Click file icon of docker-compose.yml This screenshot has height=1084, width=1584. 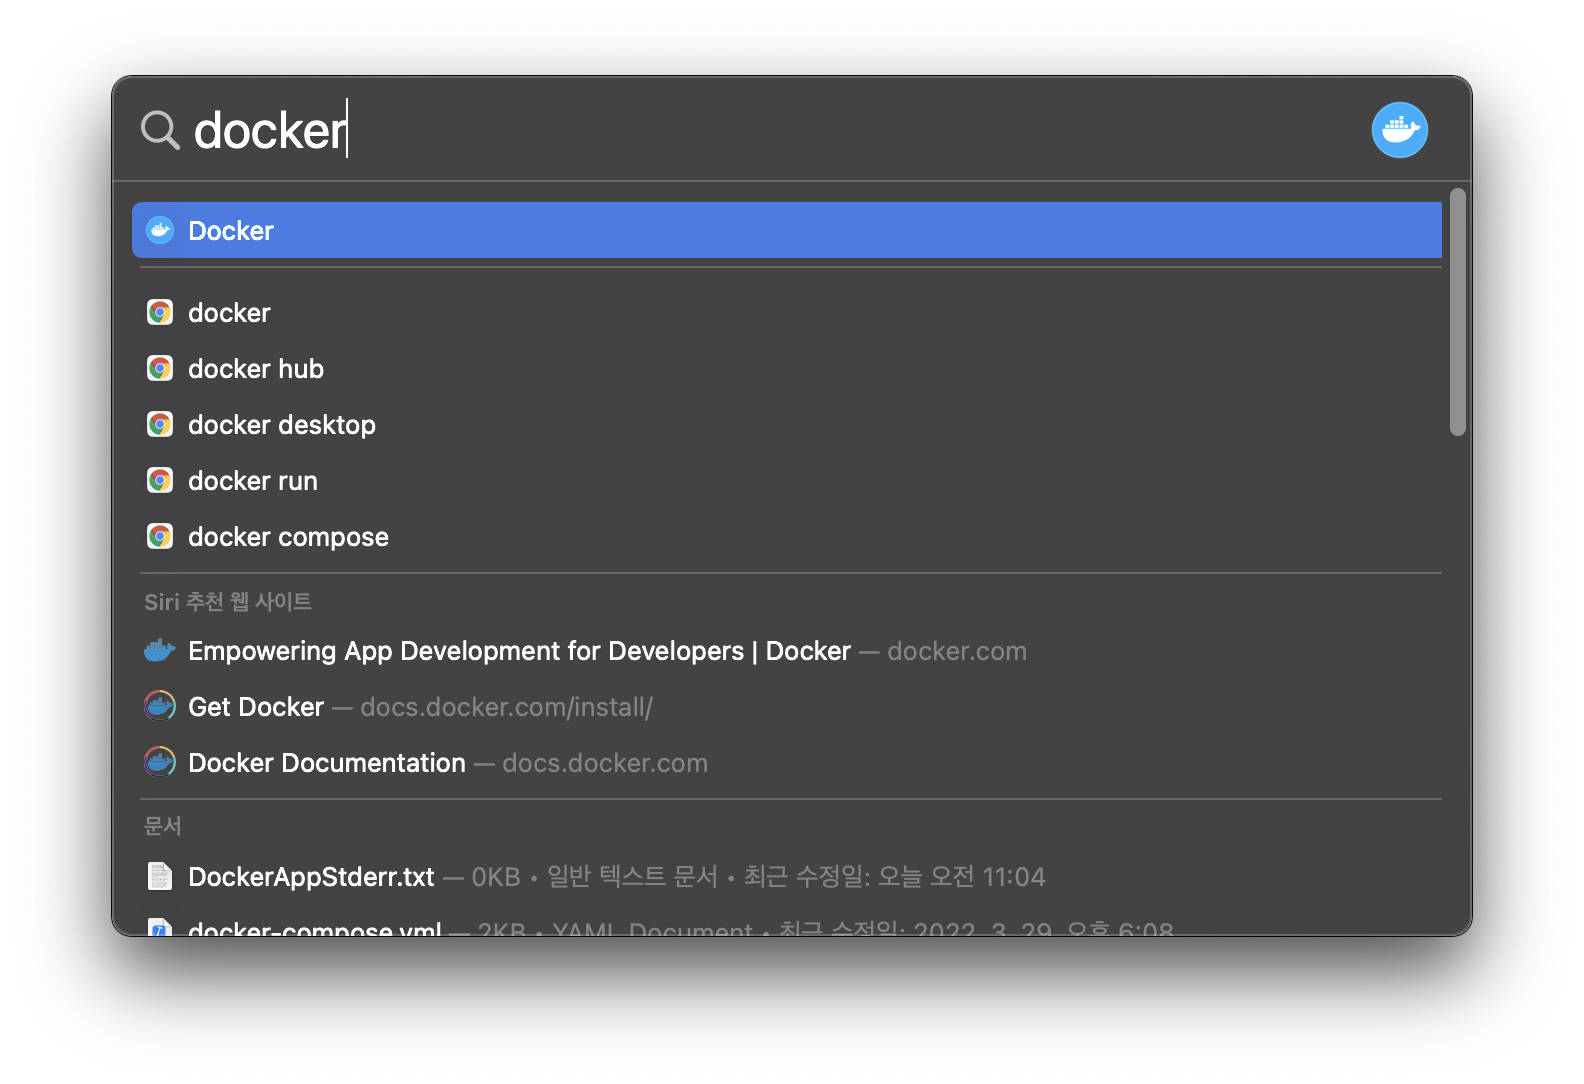[160, 928]
